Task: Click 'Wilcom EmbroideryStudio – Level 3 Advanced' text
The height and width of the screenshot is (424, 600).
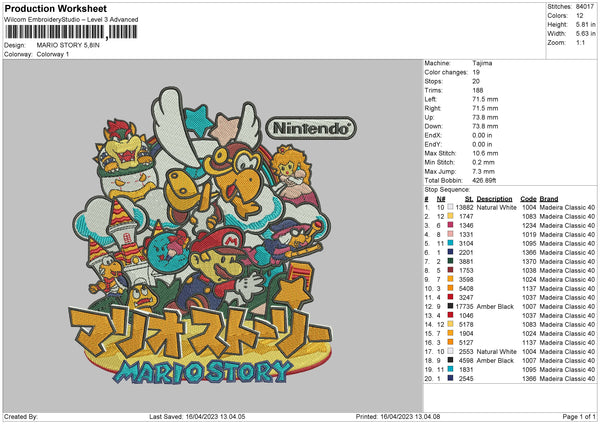Action: pos(71,20)
